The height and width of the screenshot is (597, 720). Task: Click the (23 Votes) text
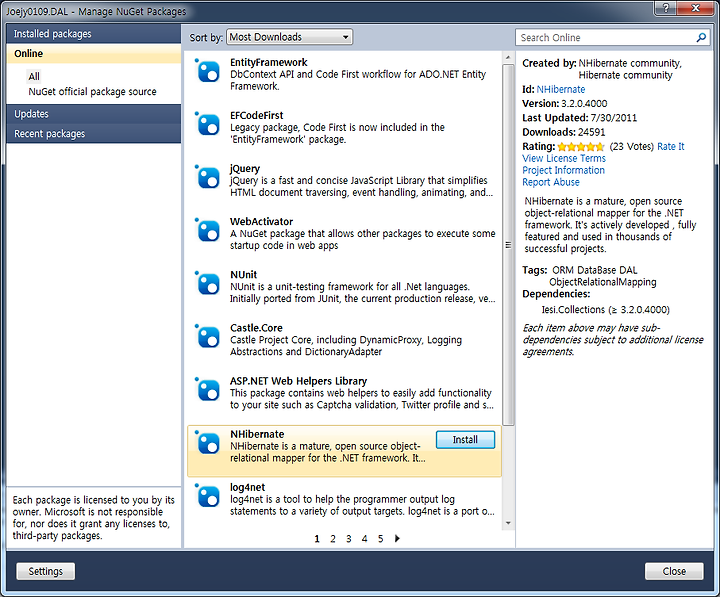coord(631,146)
